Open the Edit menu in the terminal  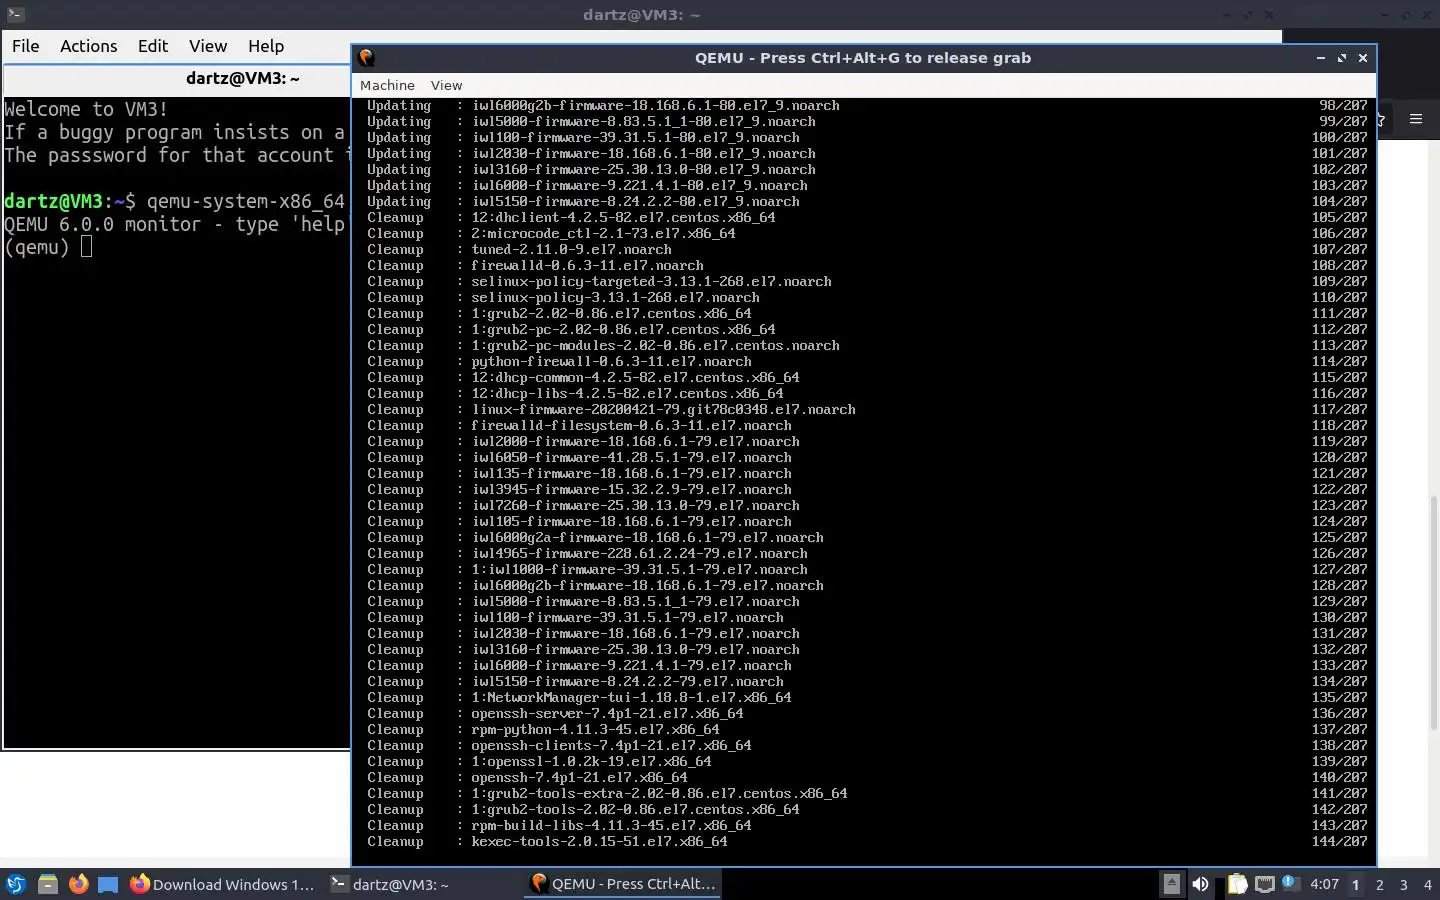pyautogui.click(x=153, y=46)
